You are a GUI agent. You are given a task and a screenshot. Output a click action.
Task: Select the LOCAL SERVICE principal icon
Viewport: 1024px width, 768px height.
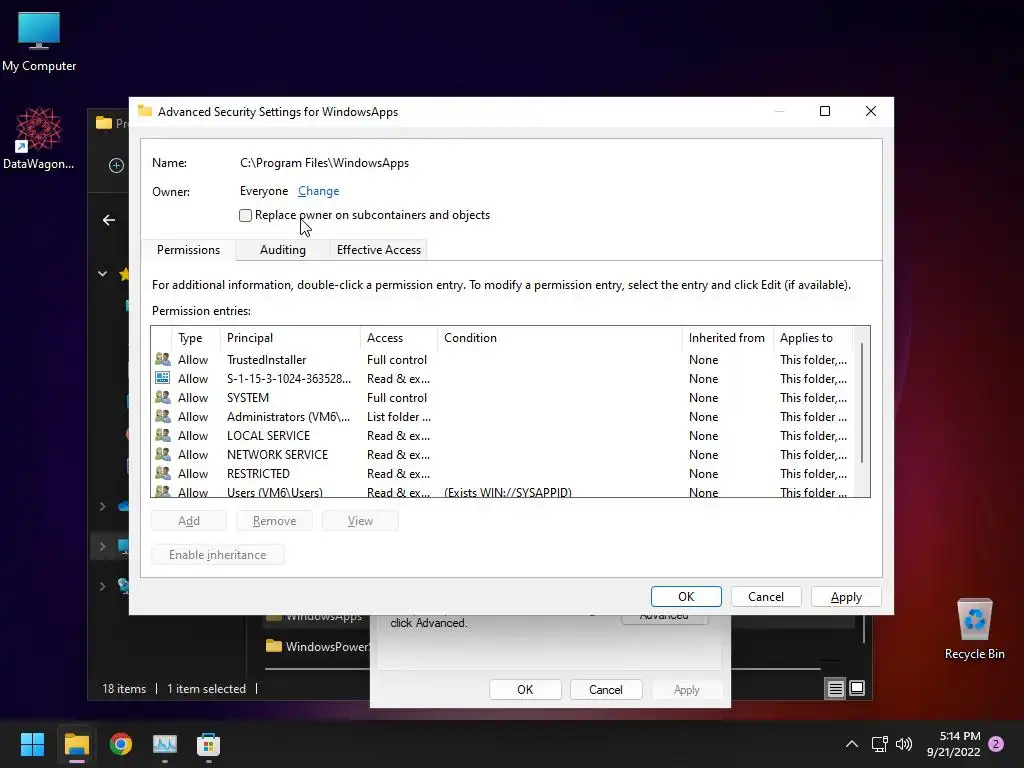point(163,435)
